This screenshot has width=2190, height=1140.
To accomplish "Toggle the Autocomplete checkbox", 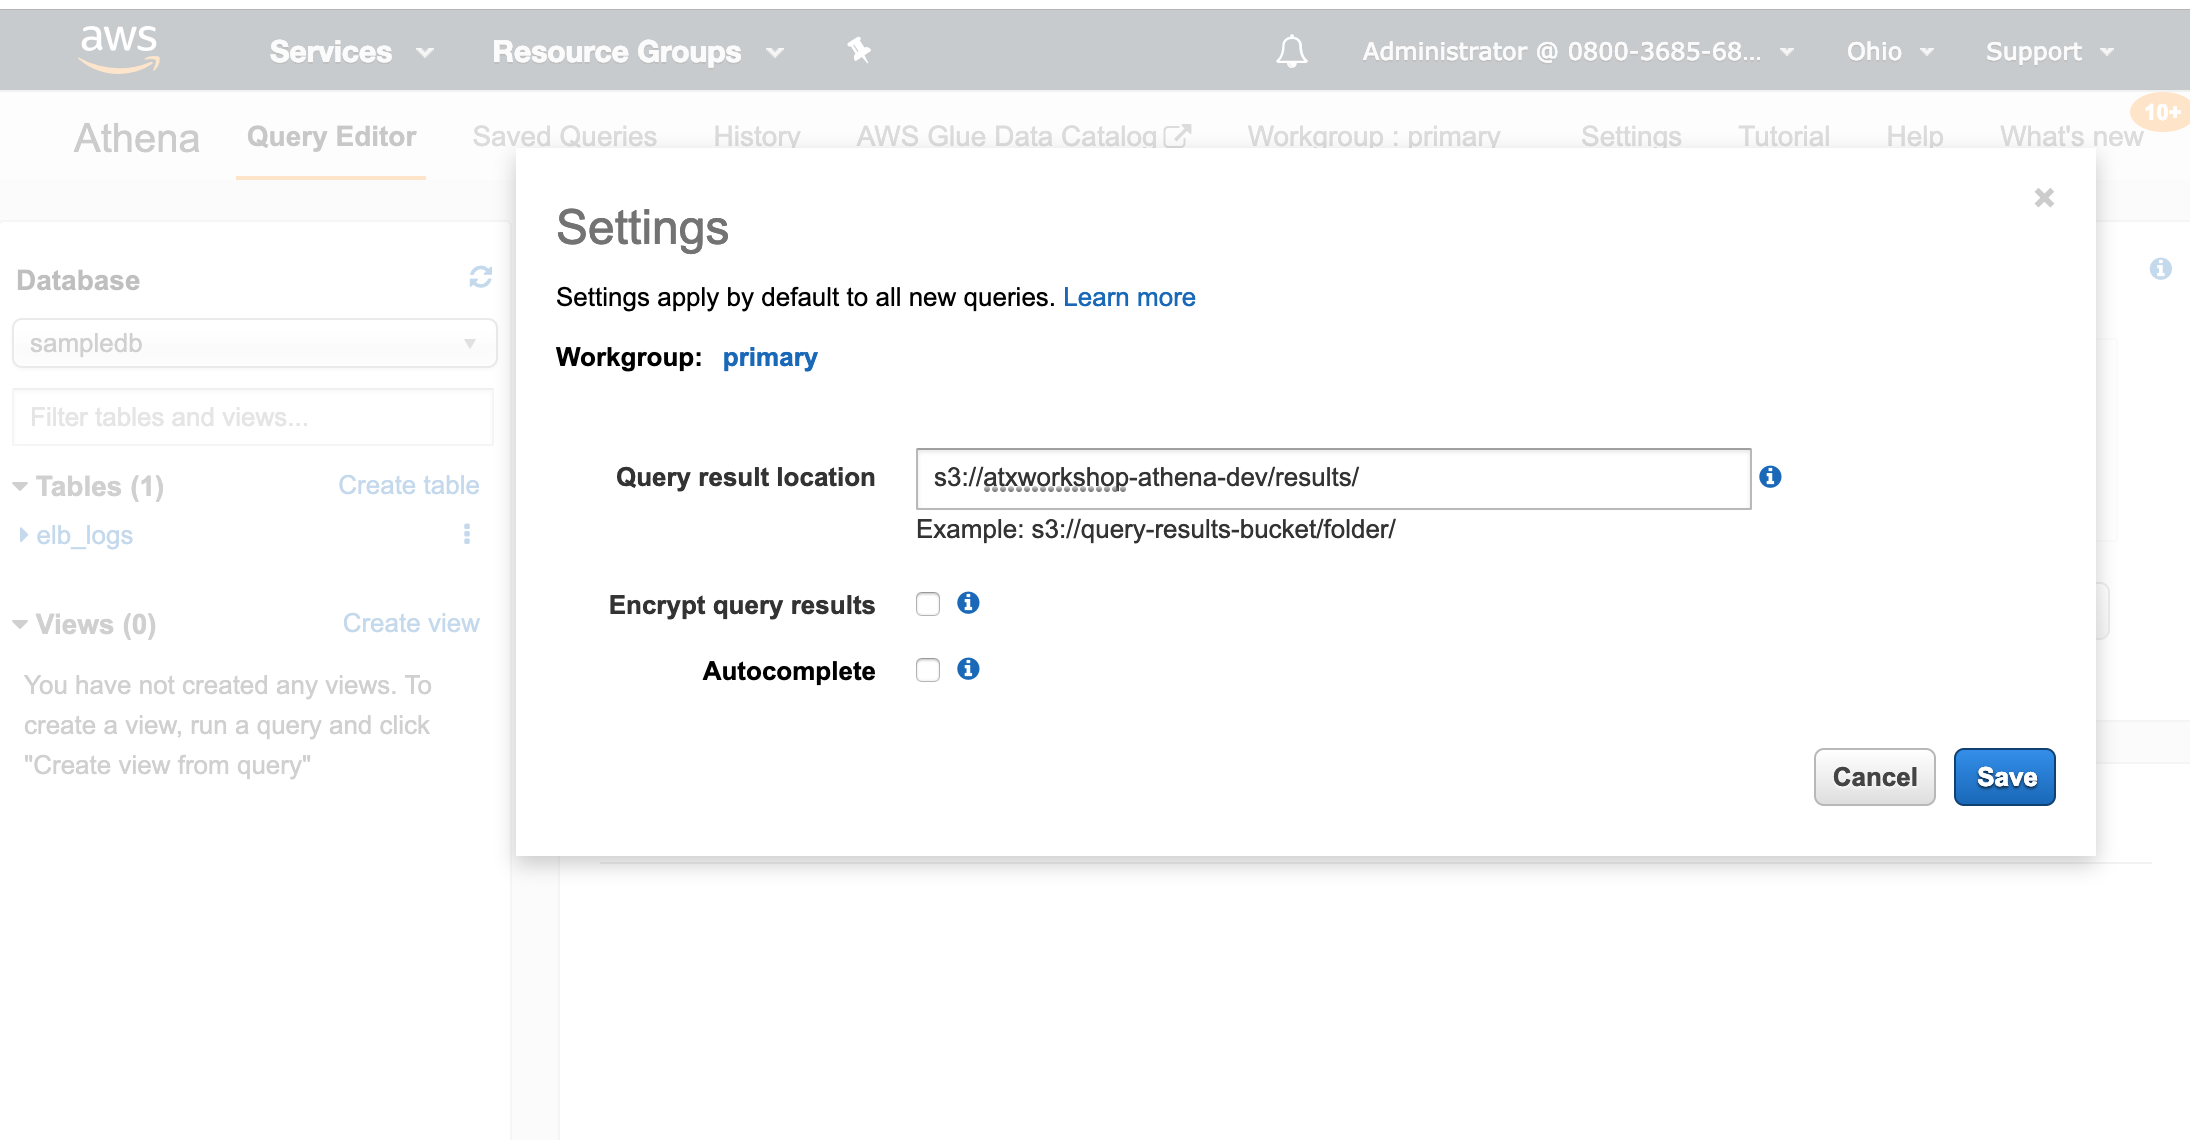I will [928, 670].
